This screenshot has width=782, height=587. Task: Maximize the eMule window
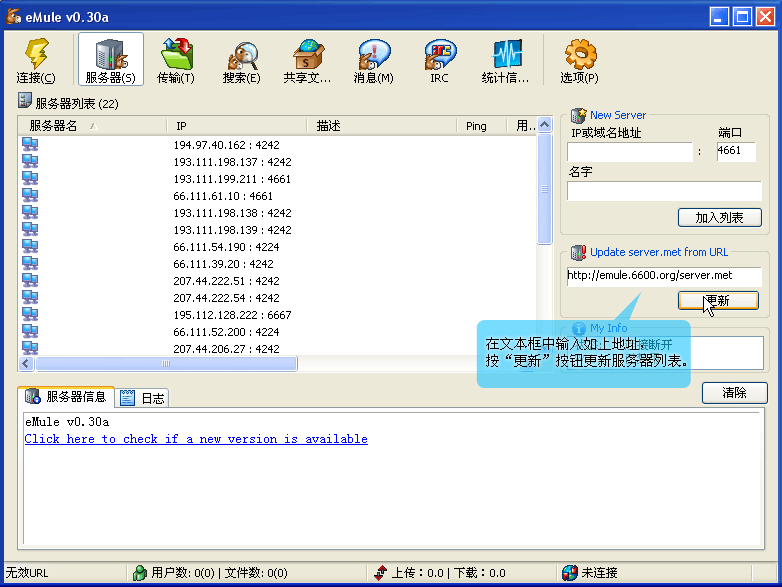(742, 17)
